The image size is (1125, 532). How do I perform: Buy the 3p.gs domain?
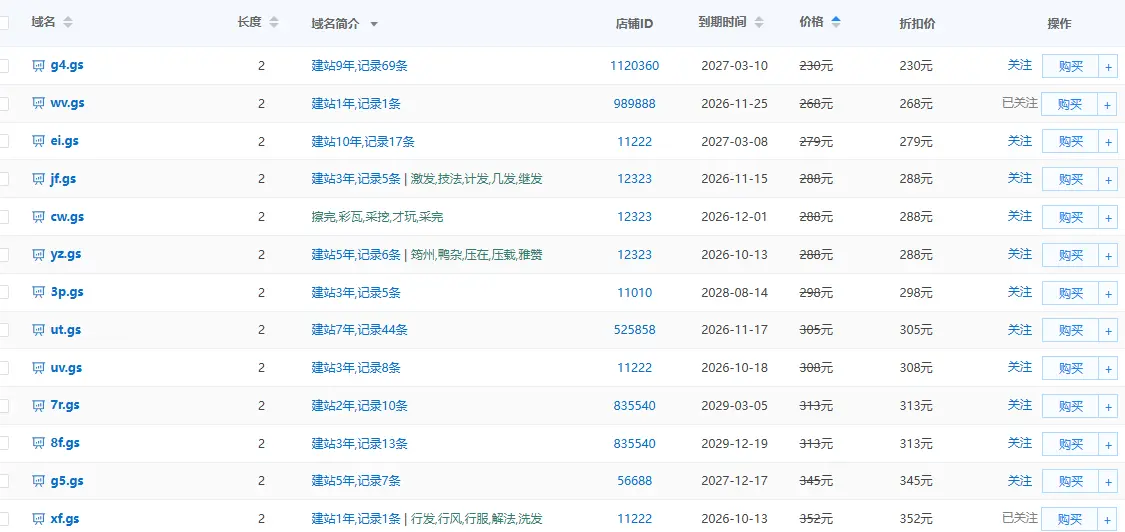(x=1070, y=293)
